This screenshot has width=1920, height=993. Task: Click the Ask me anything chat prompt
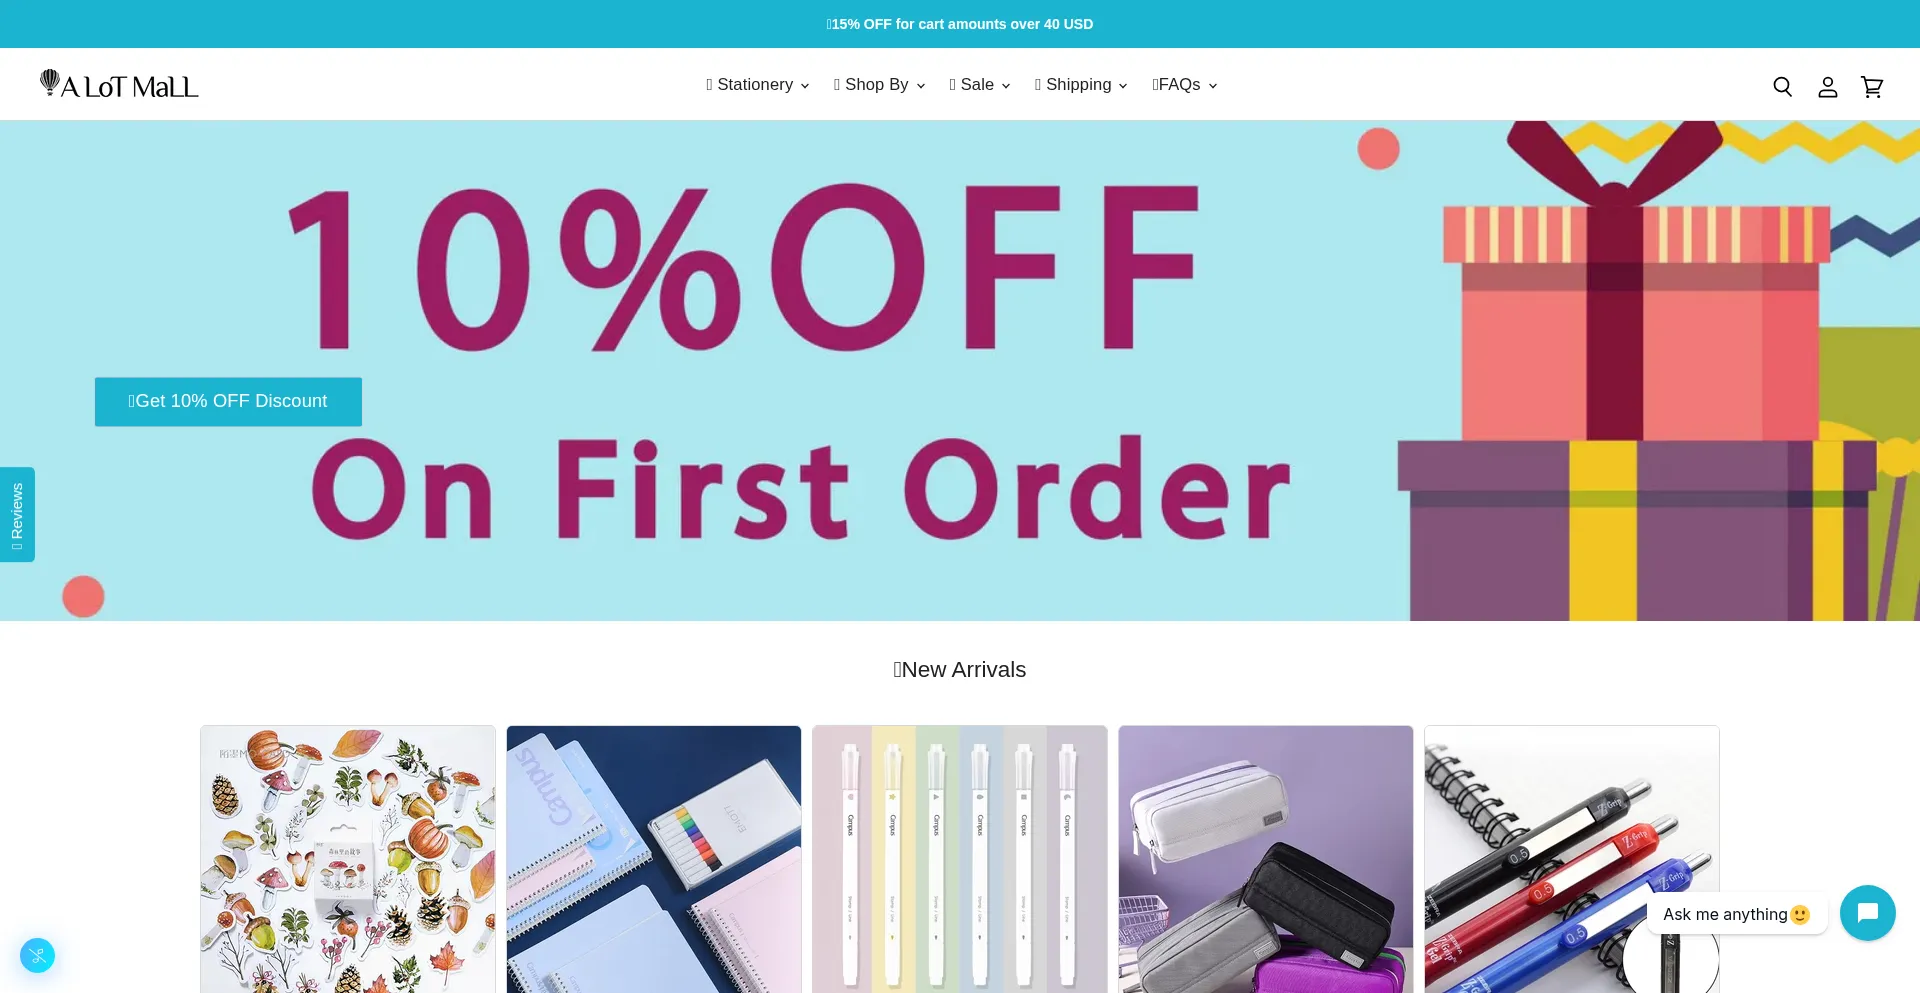coord(1736,914)
